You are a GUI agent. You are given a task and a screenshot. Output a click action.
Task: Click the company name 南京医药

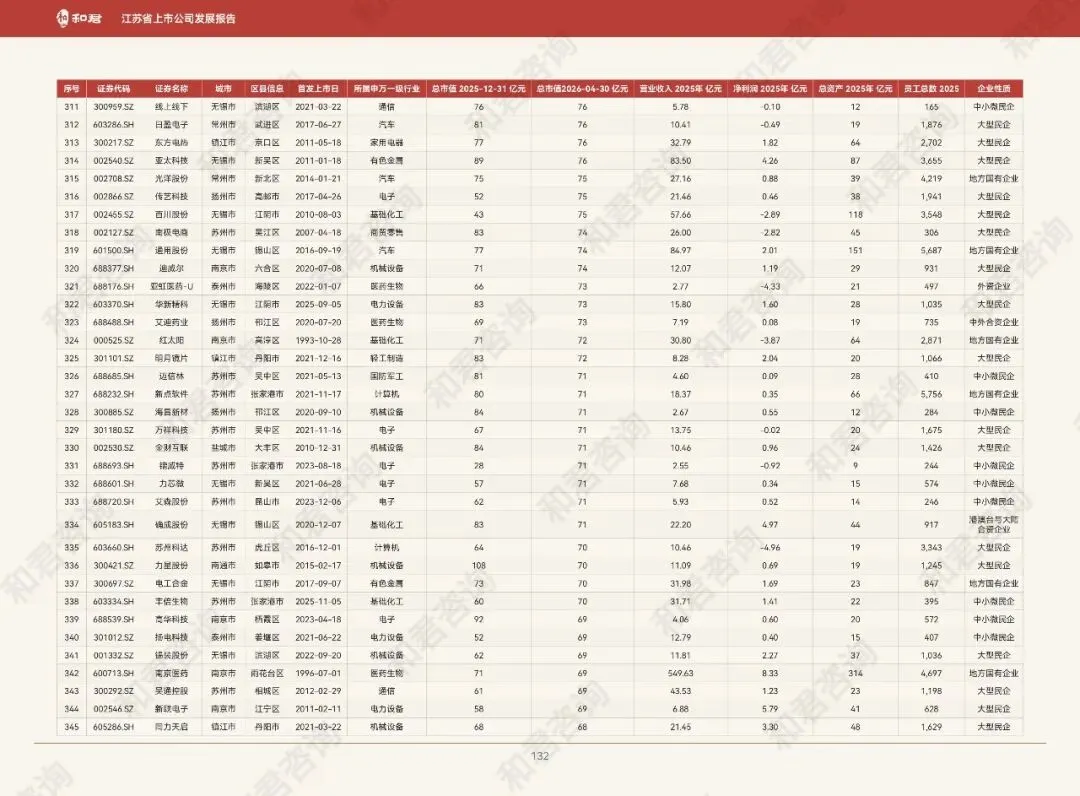(x=172, y=673)
